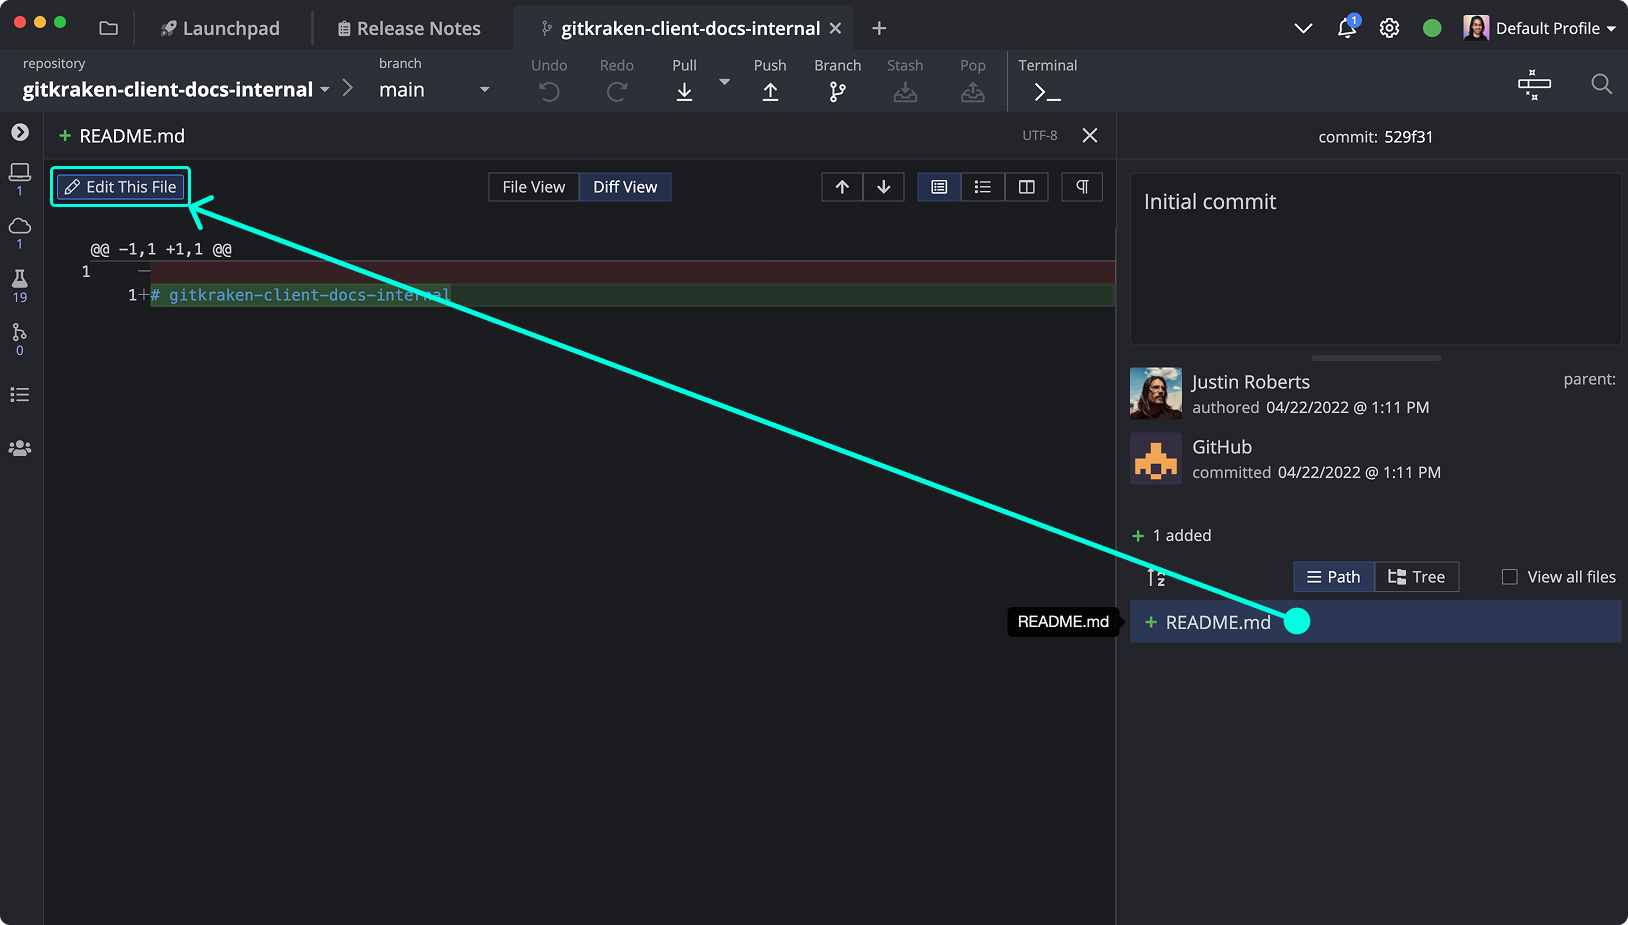Enable View all files checkbox

click(1510, 577)
